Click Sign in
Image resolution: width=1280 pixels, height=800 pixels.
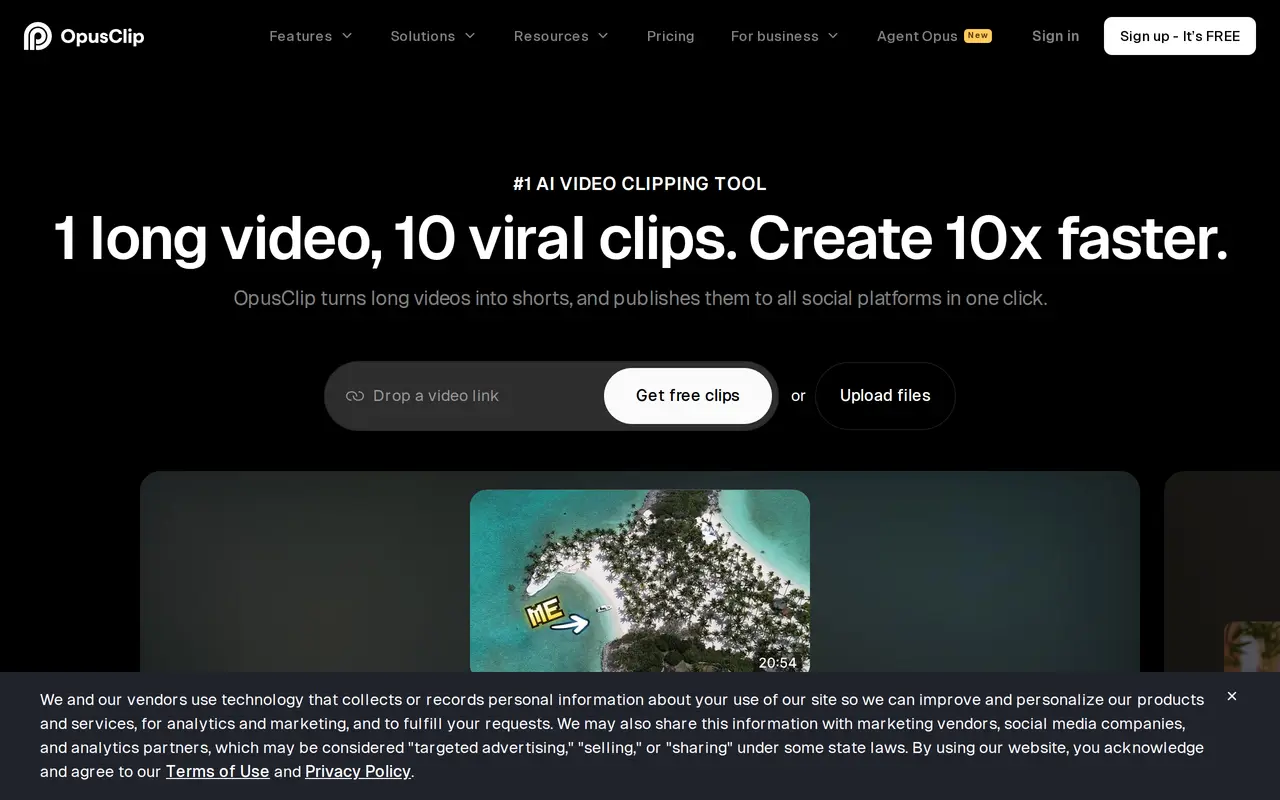point(1055,36)
